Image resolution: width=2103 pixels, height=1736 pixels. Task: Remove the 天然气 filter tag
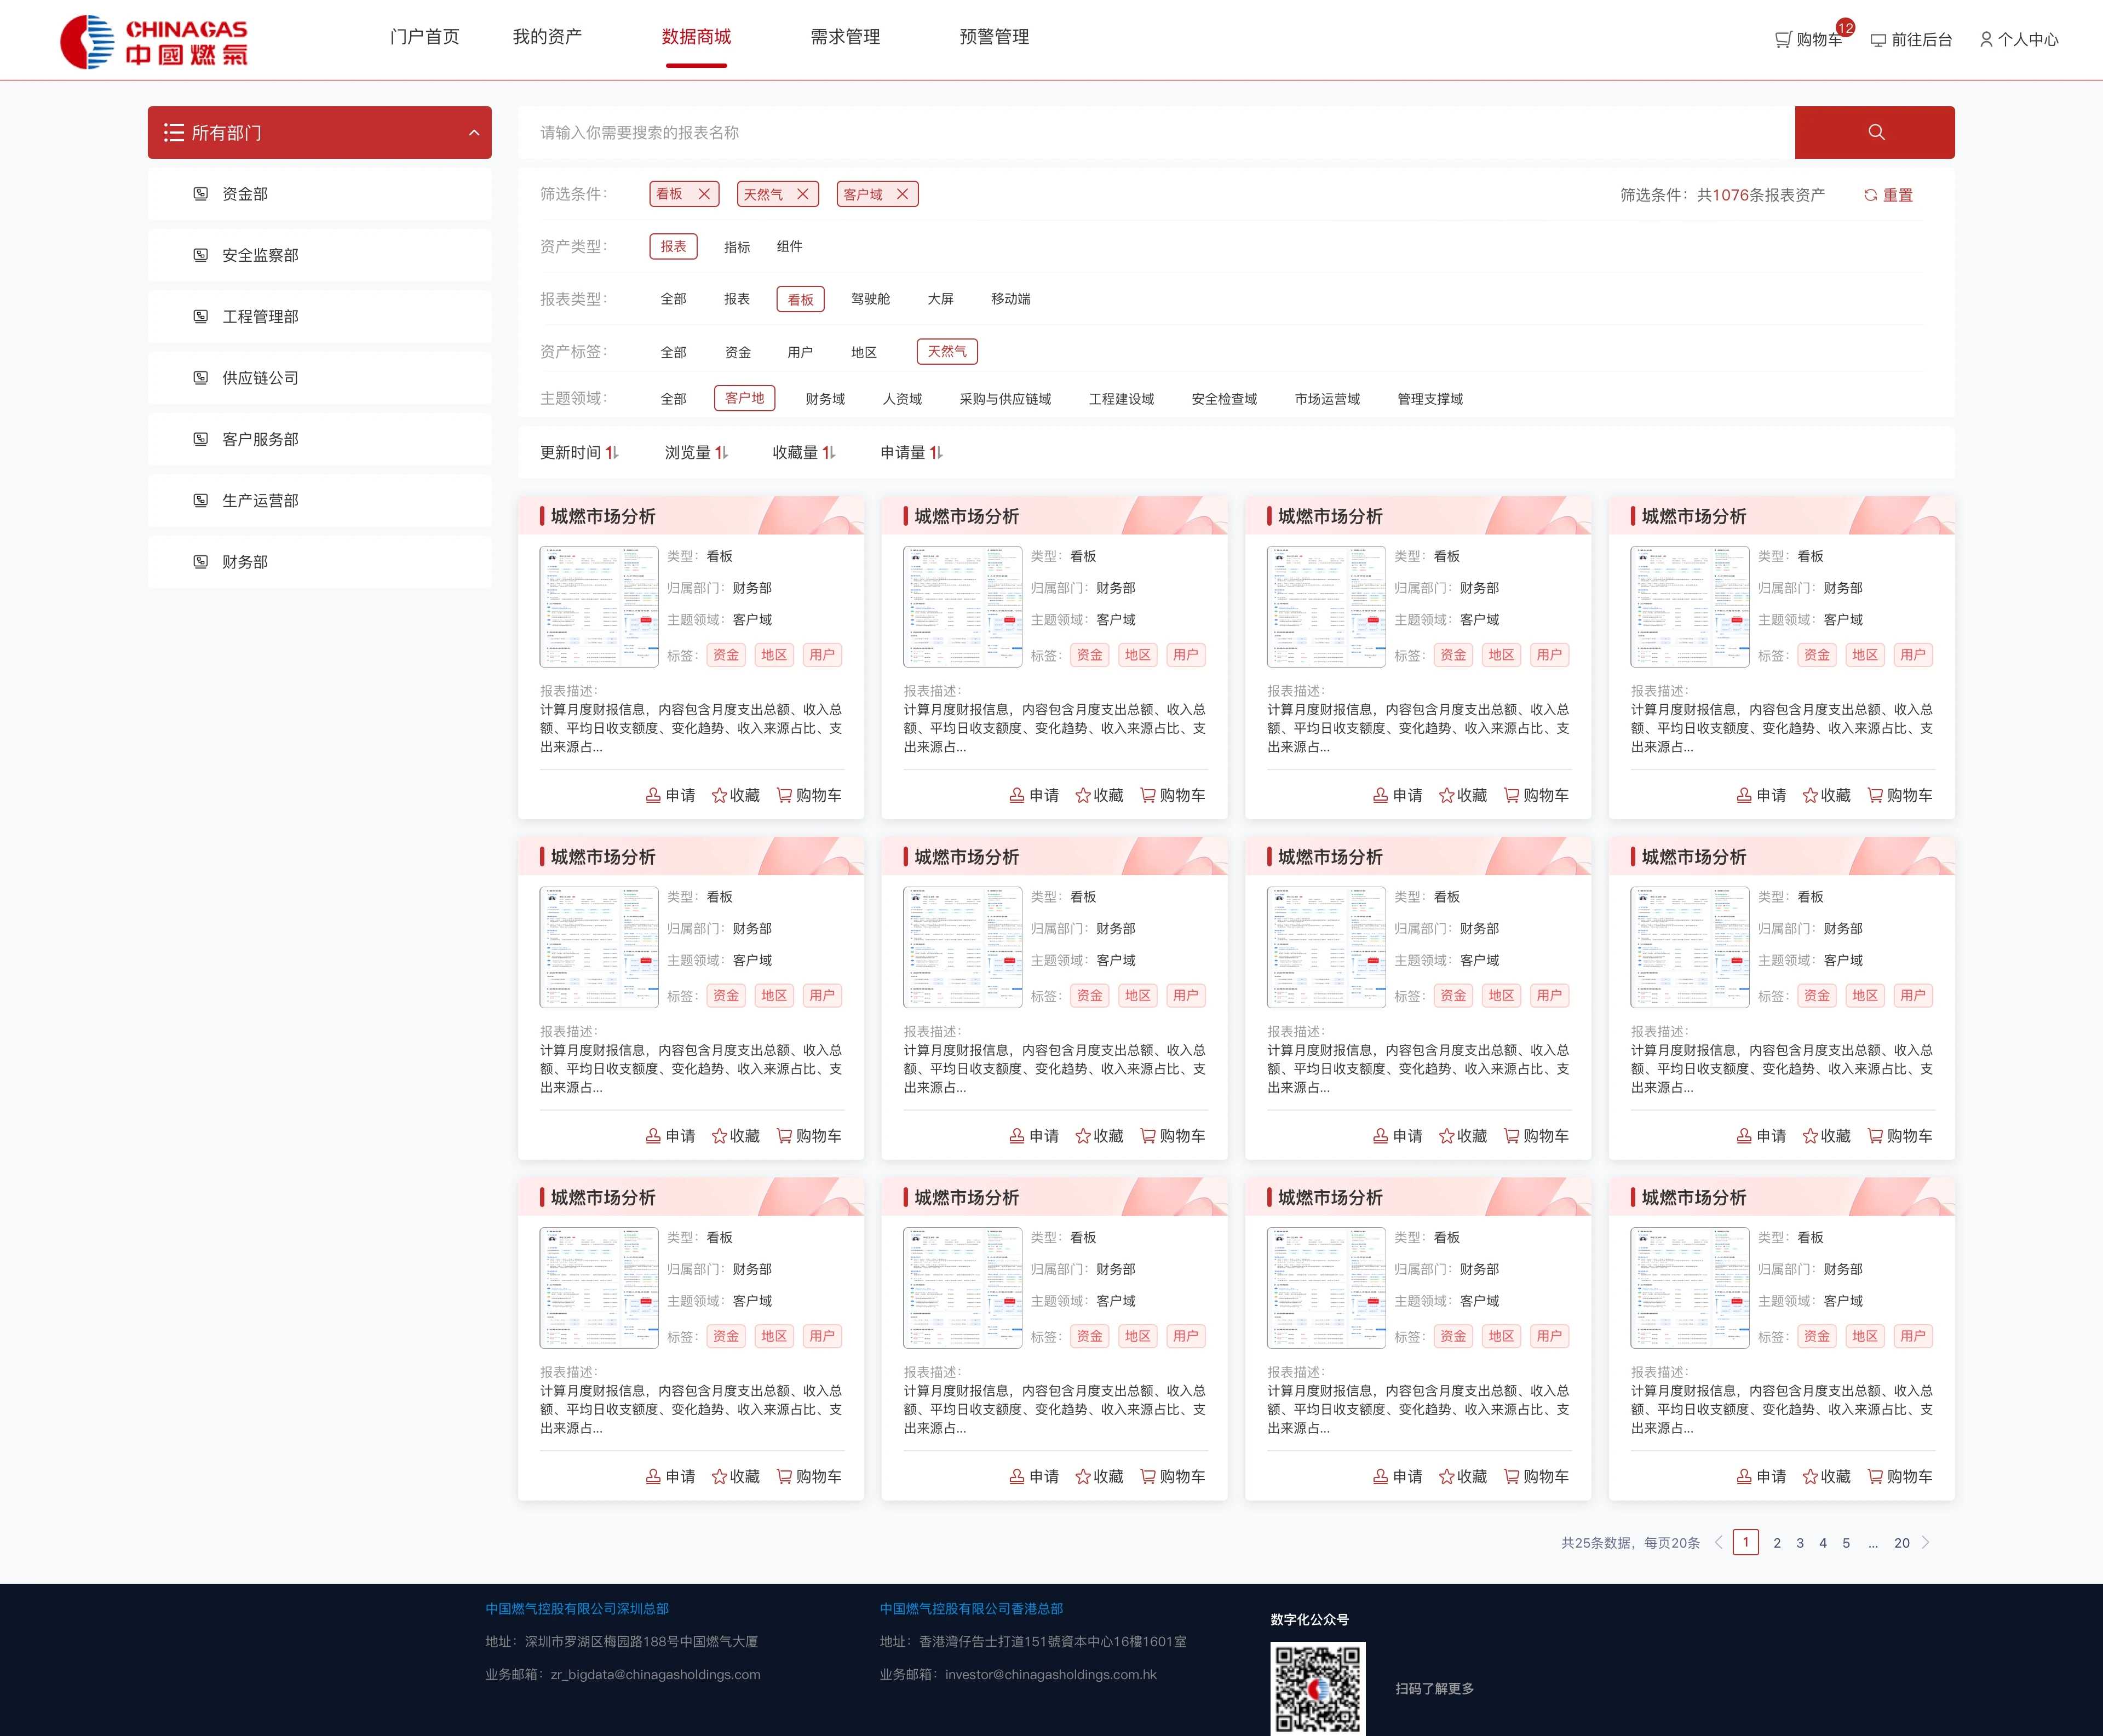coord(802,194)
